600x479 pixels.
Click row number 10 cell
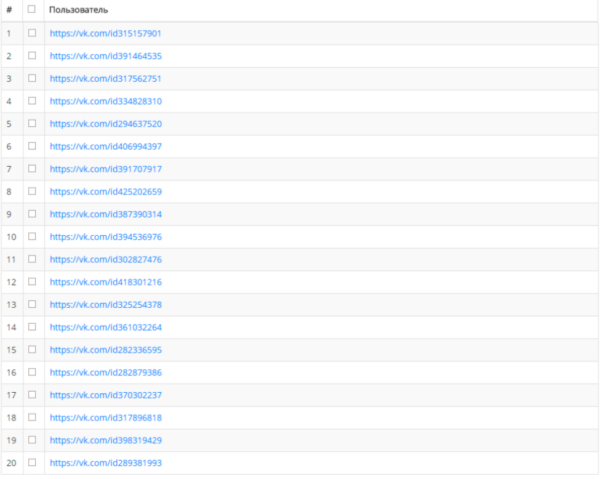pyautogui.click(x=11, y=237)
